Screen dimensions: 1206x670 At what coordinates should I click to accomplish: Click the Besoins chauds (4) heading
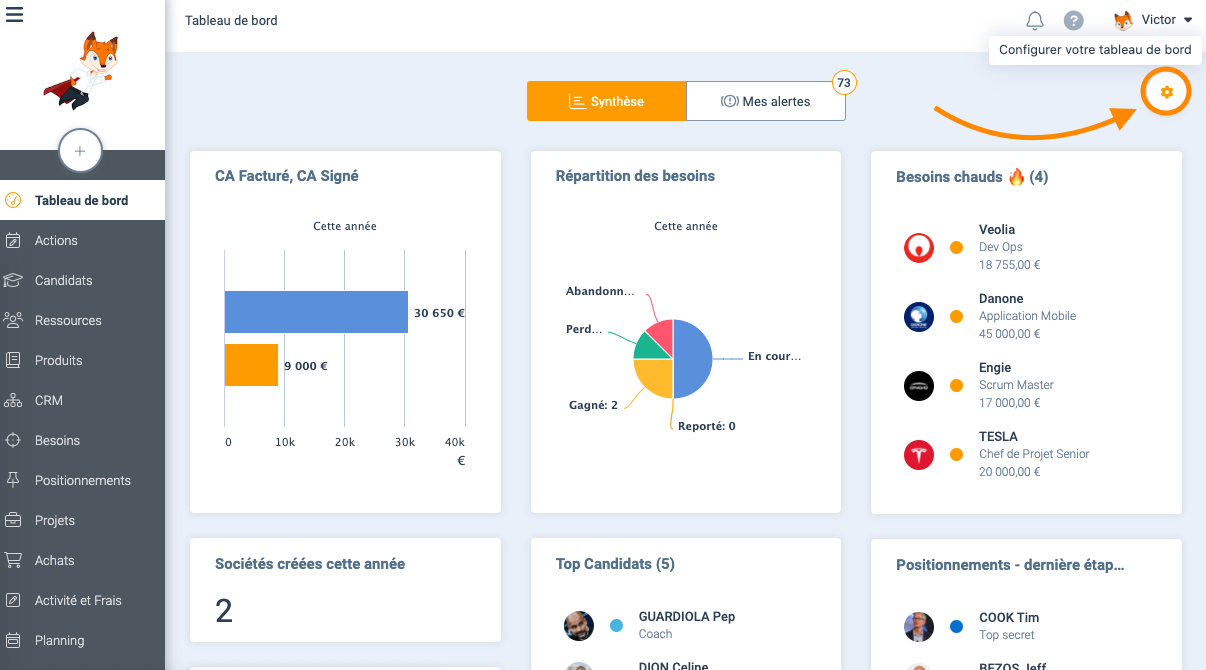(x=972, y=177)
